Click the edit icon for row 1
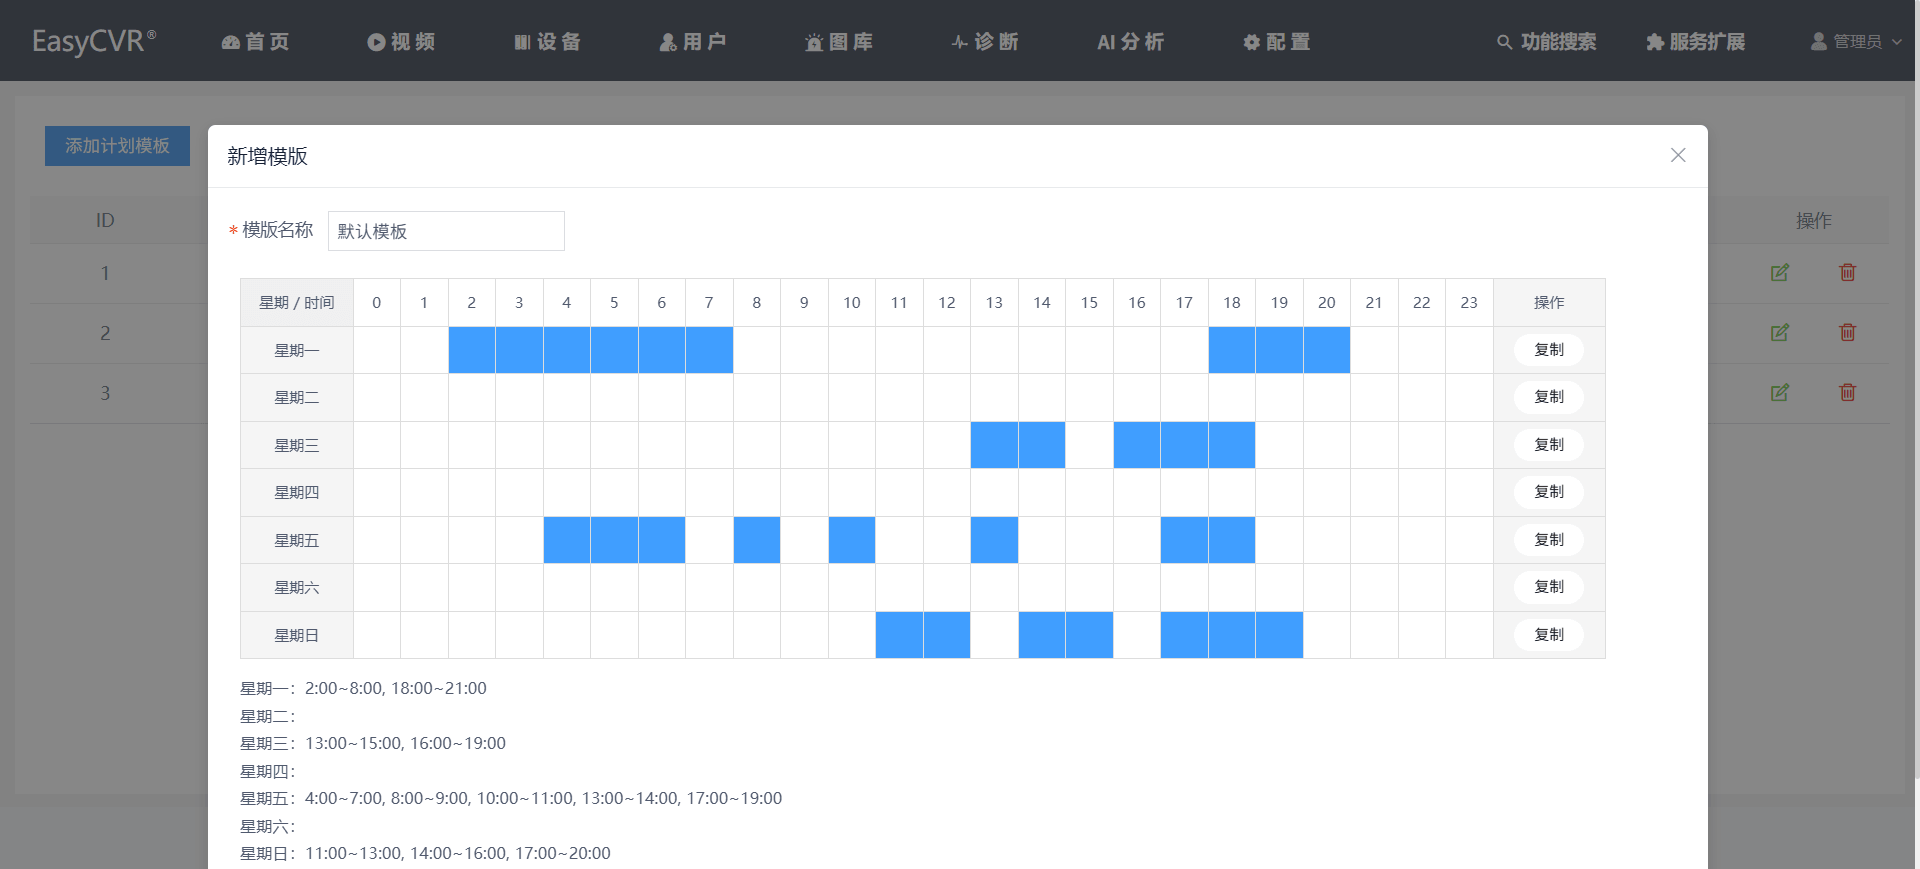The width and height of the screenshot is (1920, 869). pyautogui.click(x=1779, y=273)
